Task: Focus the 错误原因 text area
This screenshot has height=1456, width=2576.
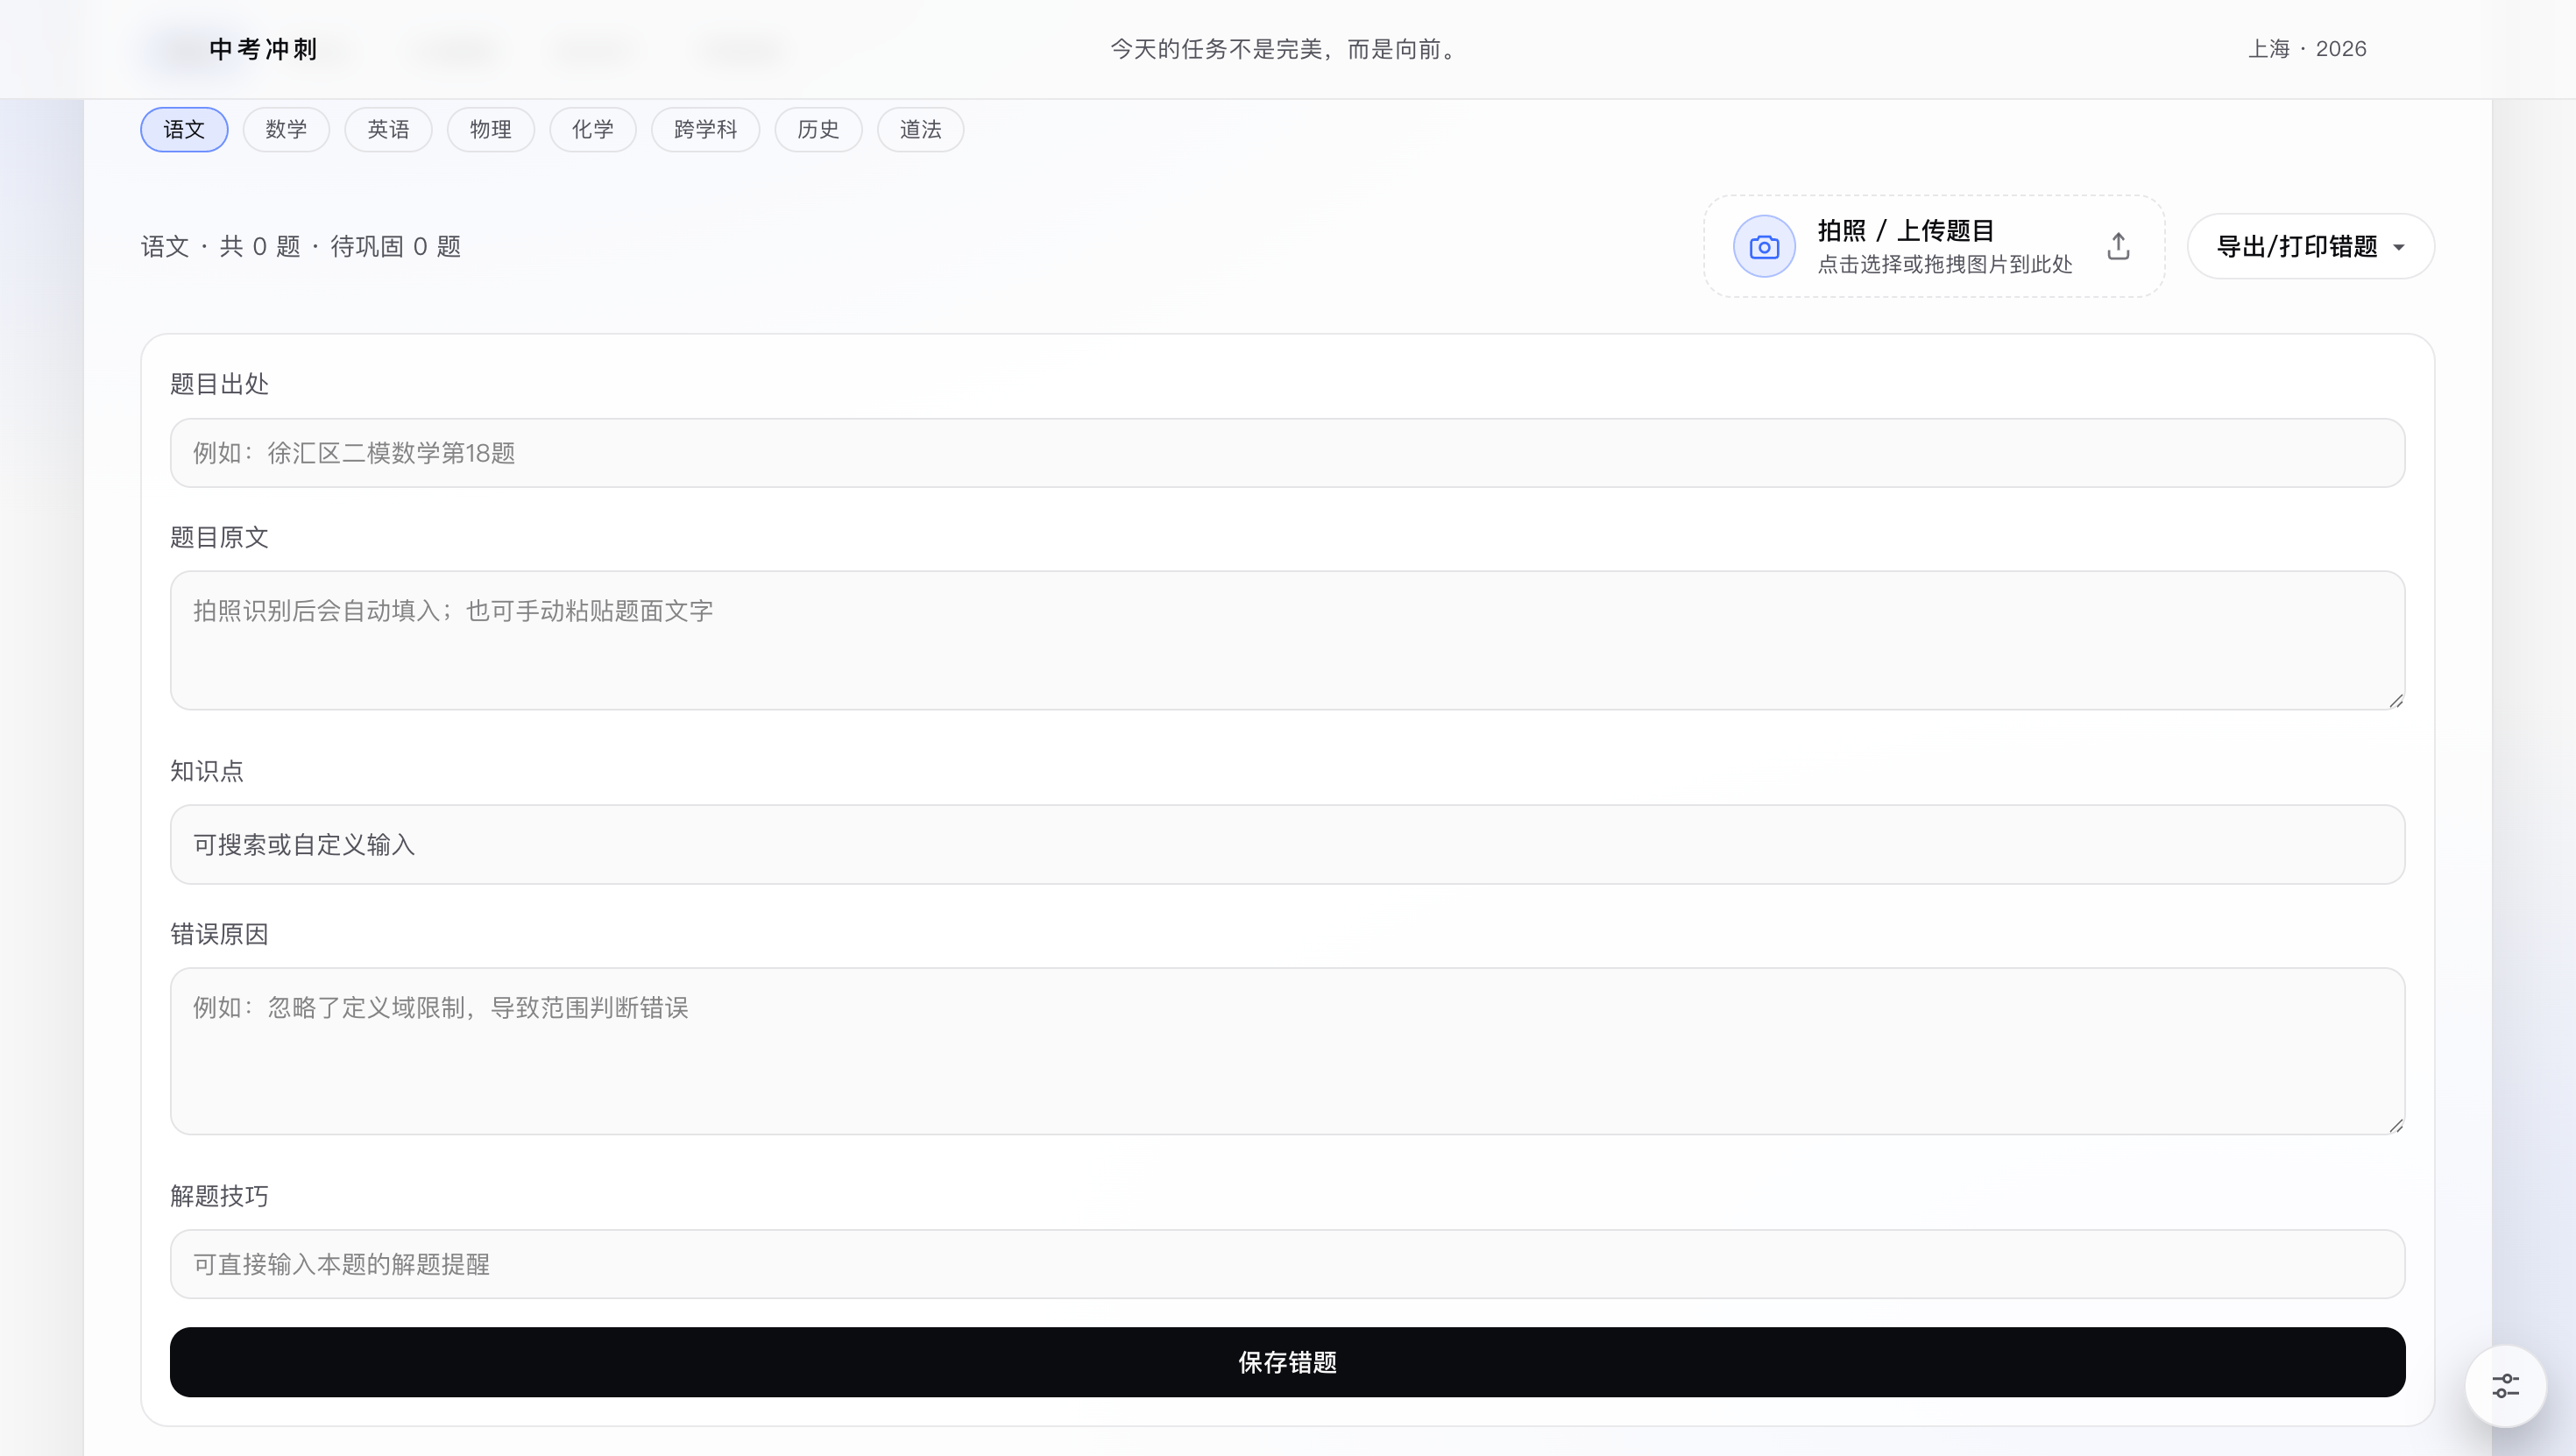Action: [x=1287, y=1051]
